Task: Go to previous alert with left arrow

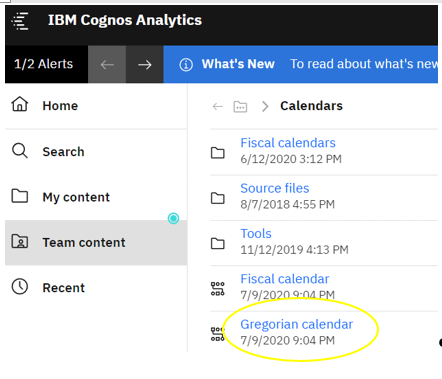Action: pos(107,64)
